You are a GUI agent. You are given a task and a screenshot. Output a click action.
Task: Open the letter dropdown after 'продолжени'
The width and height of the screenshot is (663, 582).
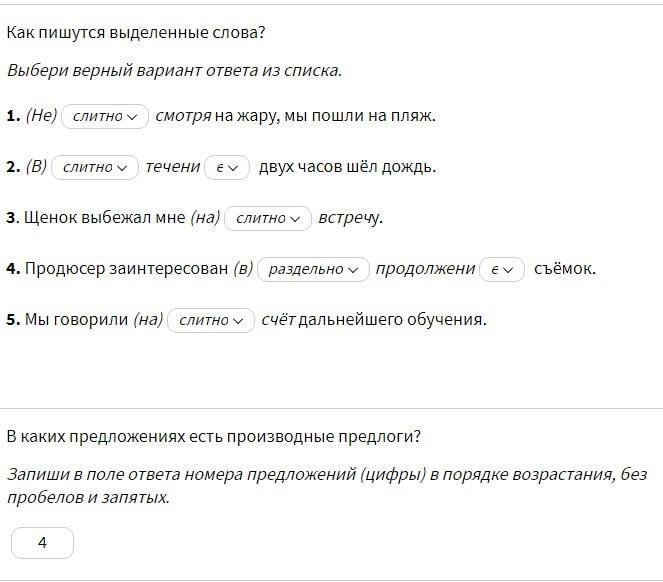tap(502, 269)
